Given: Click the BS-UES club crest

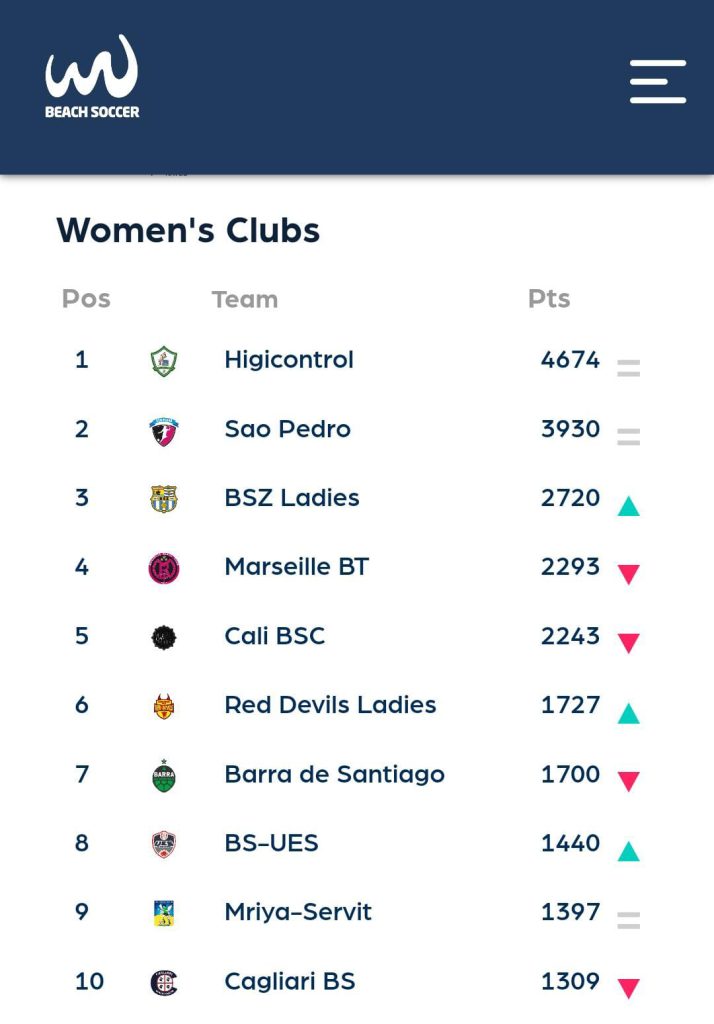Looking at the screenshot, I should 163,844.
